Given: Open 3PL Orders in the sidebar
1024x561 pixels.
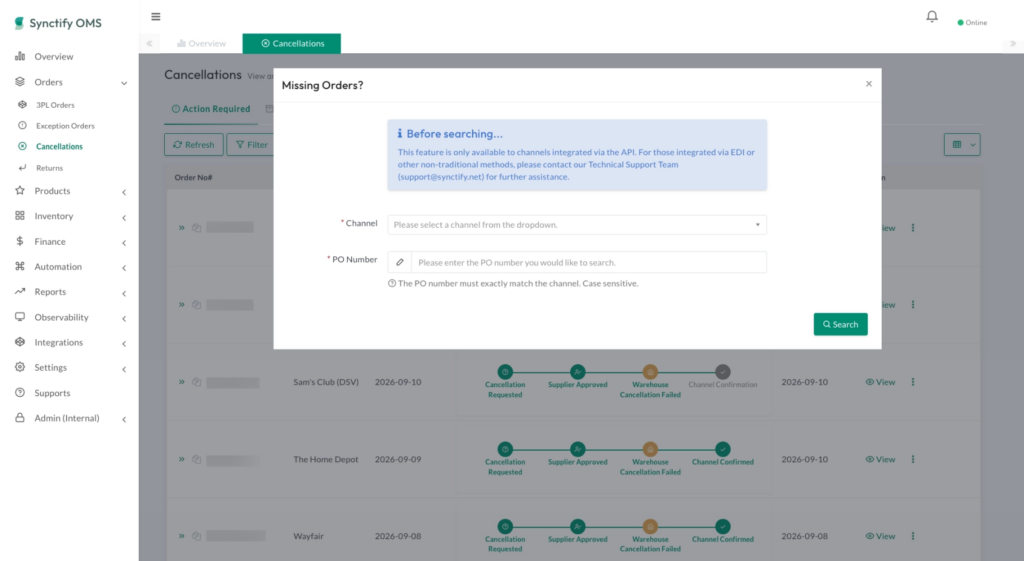Looking at the screenshot, I should [55, 104].
